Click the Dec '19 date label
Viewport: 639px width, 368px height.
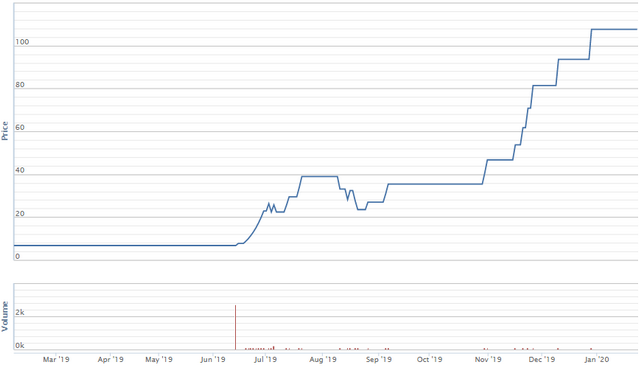(542, 359)
